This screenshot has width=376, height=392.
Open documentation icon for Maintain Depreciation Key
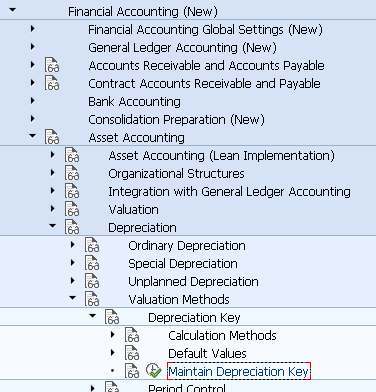(x=132, y=371)
